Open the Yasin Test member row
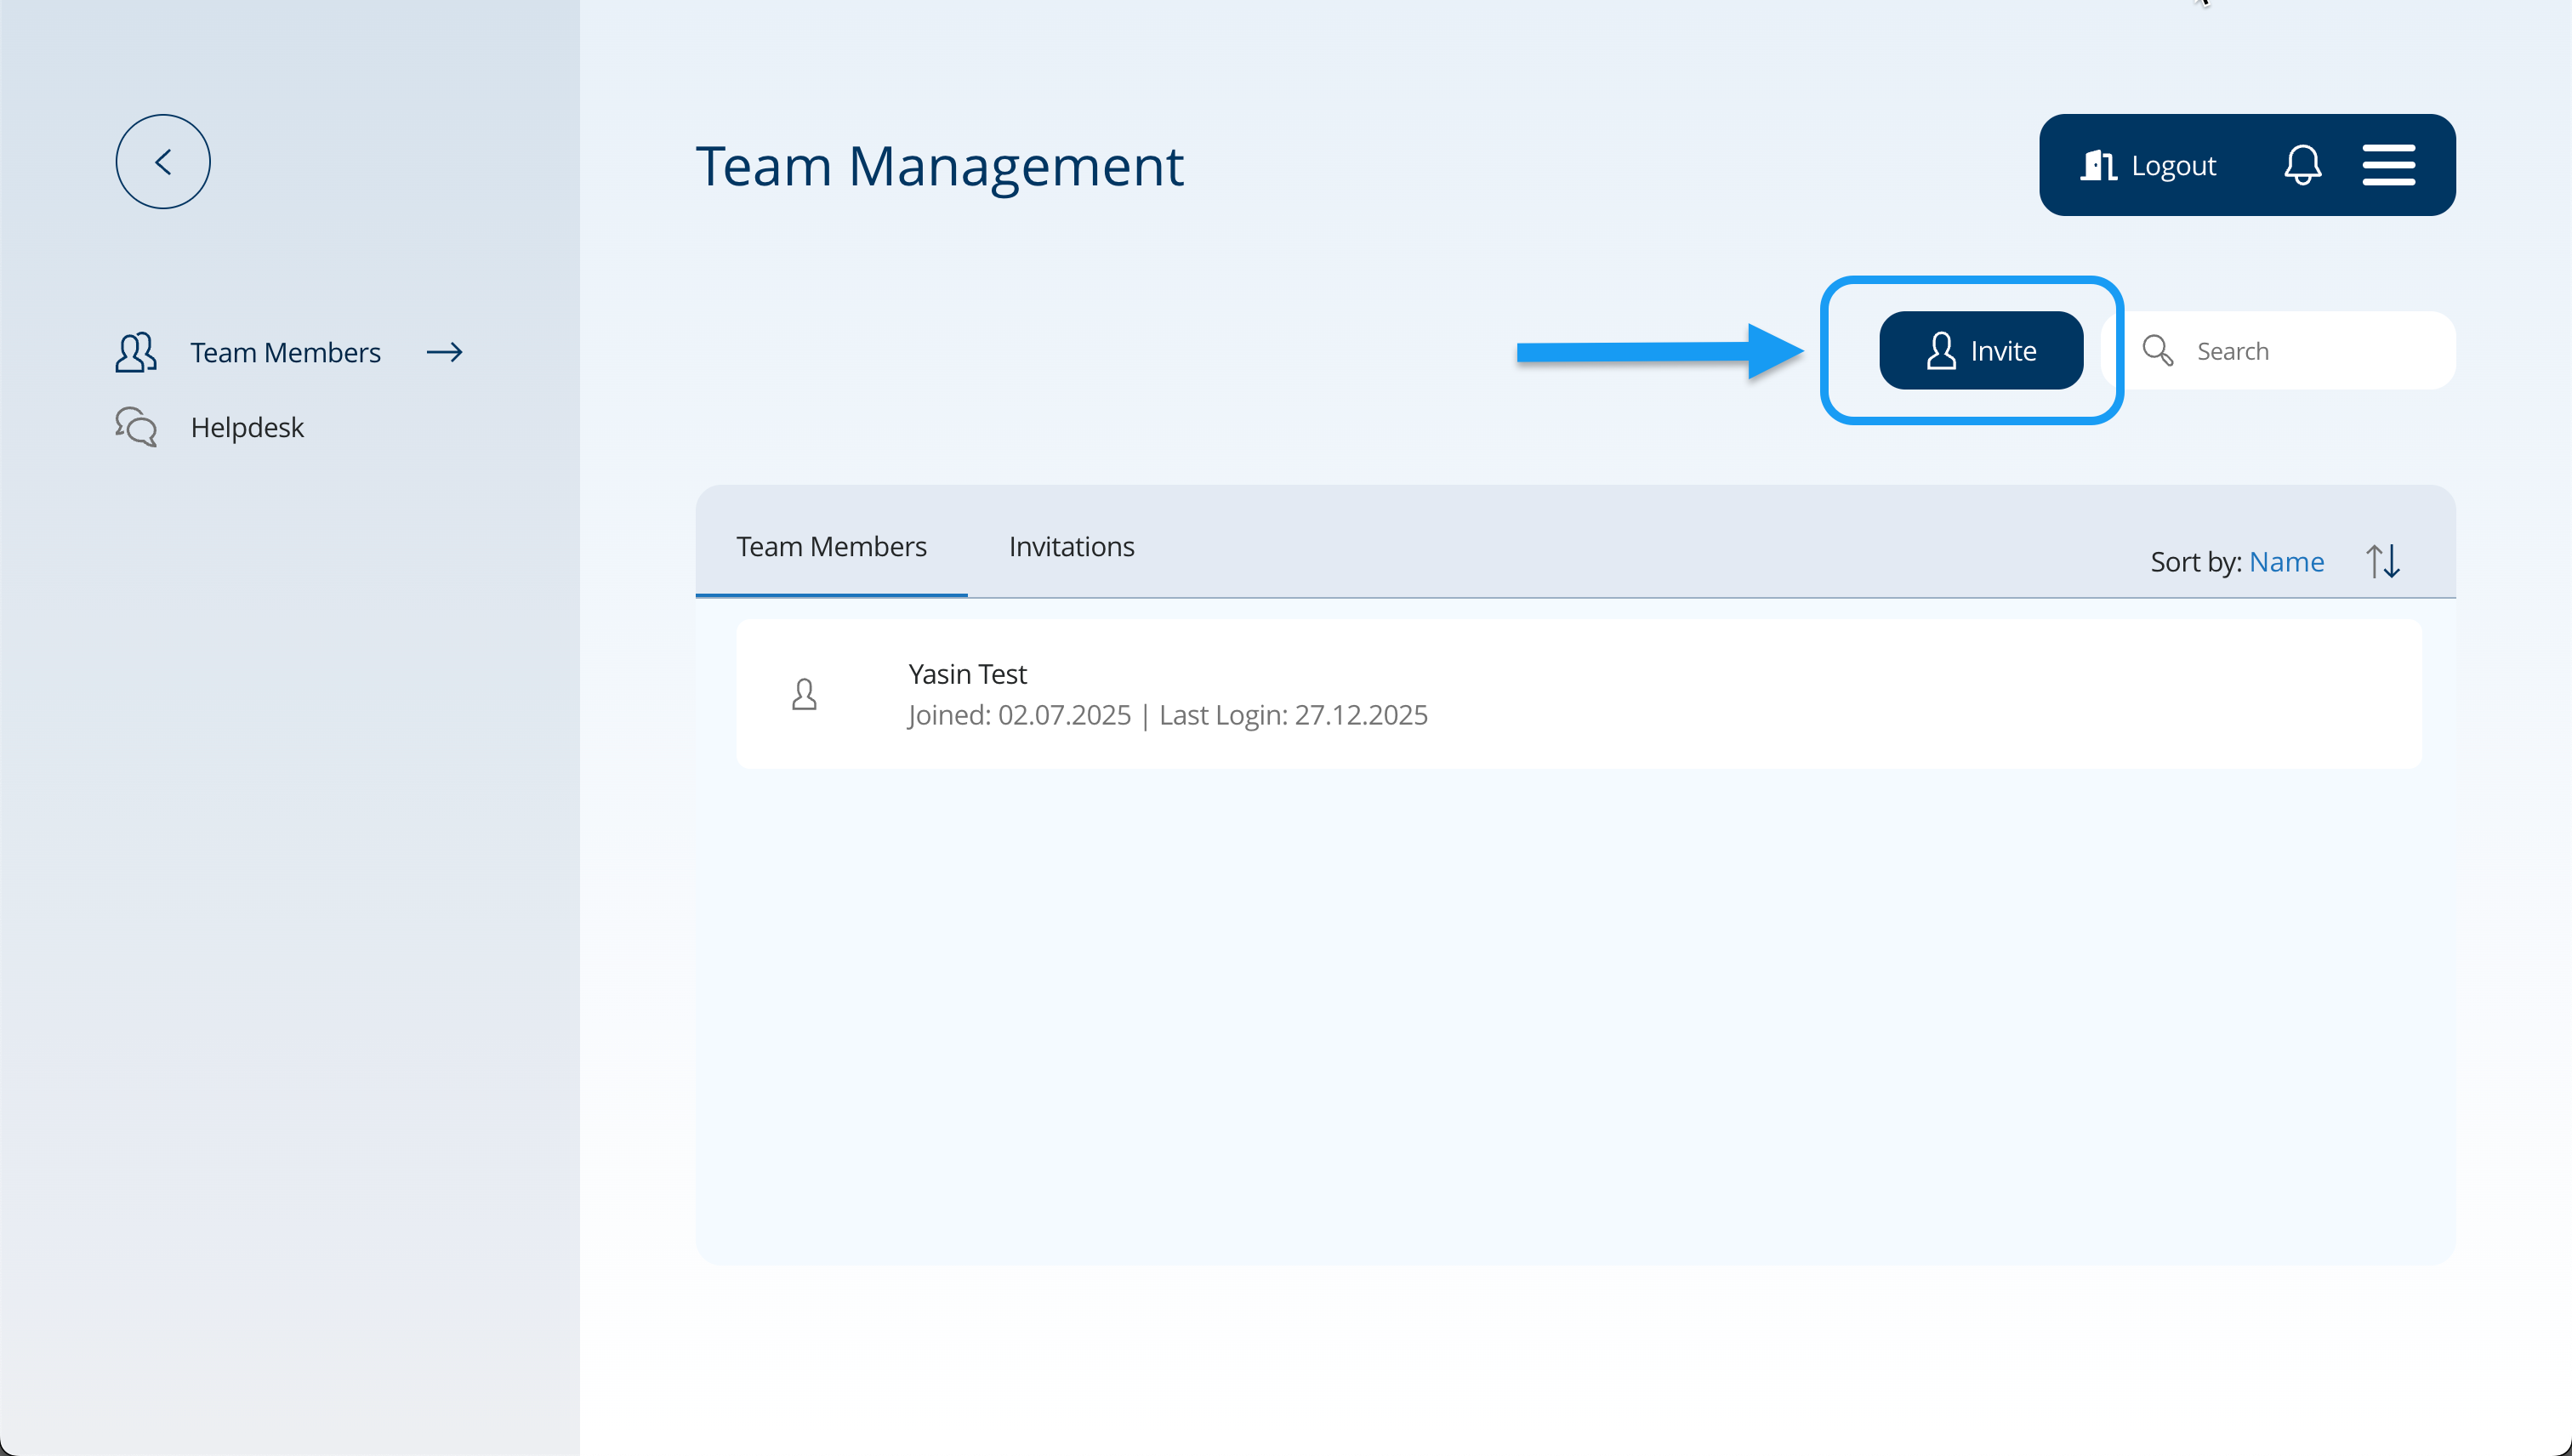 tap(1578, 694)
